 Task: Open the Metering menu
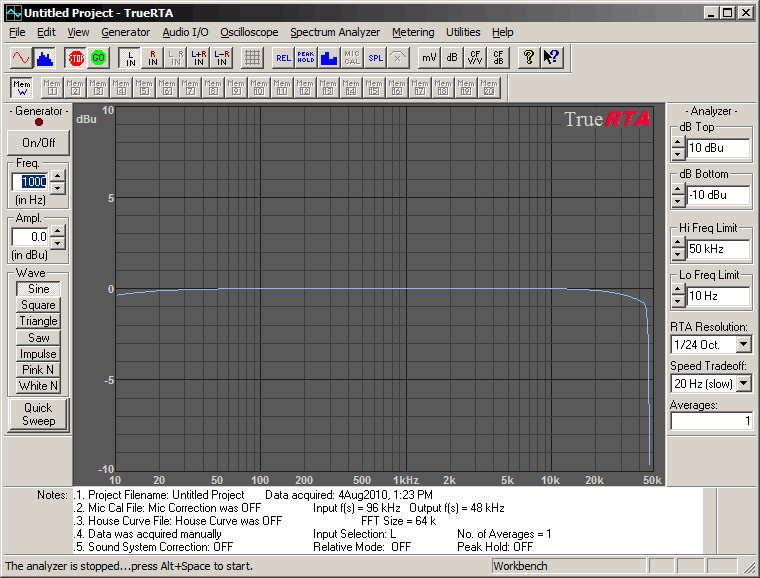[x=413, y=32]
